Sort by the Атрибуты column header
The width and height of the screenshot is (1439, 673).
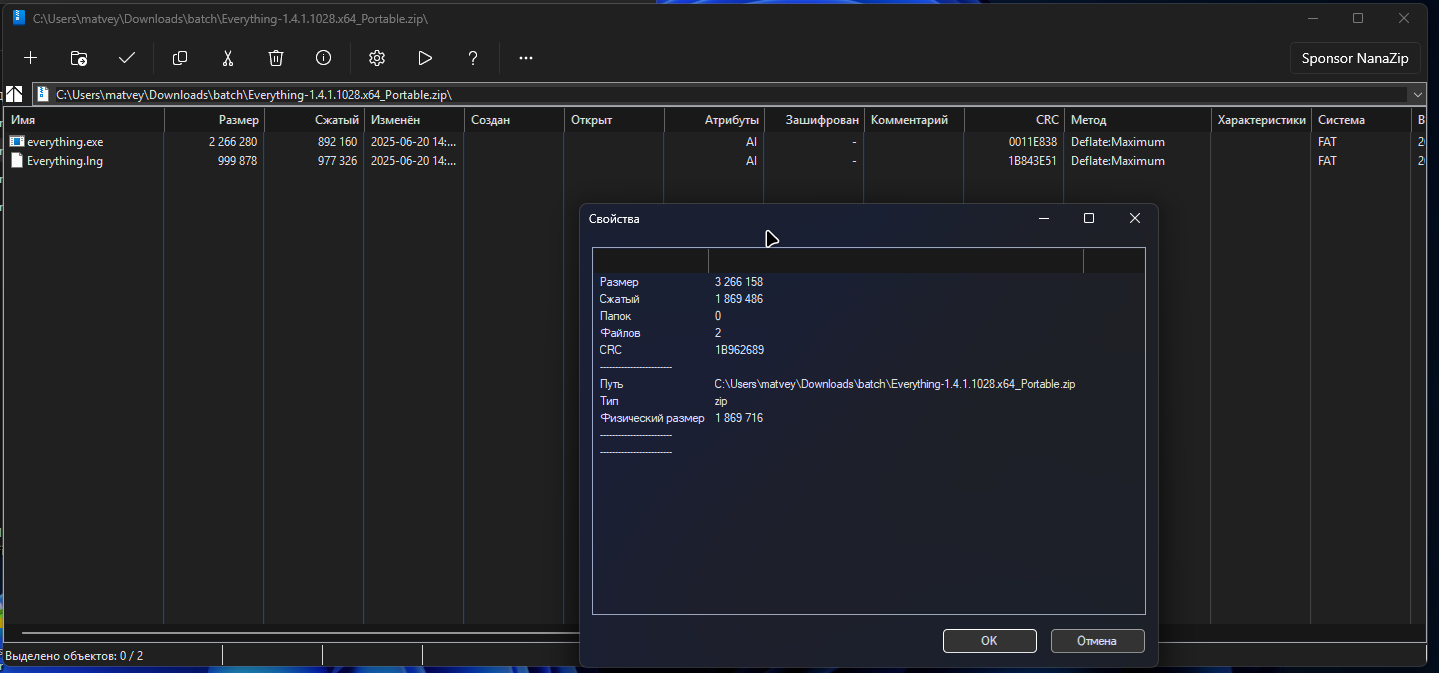(714, 120)
